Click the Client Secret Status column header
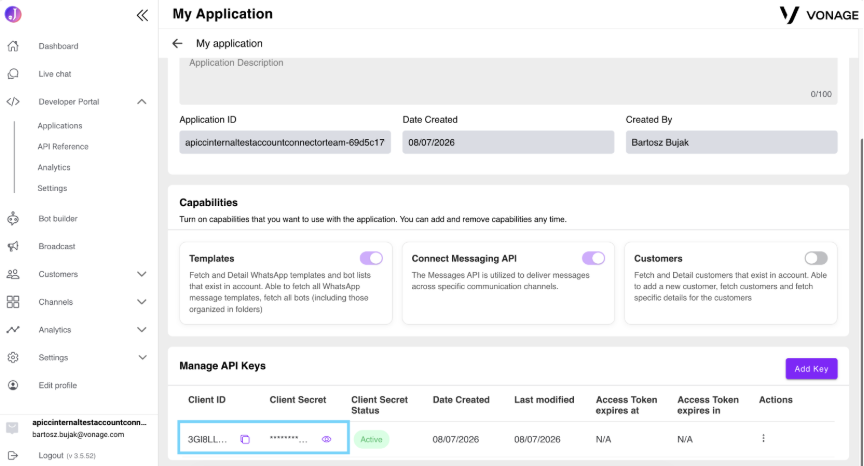The height and width of the screenshot is (466, 864). click(380, 405)
